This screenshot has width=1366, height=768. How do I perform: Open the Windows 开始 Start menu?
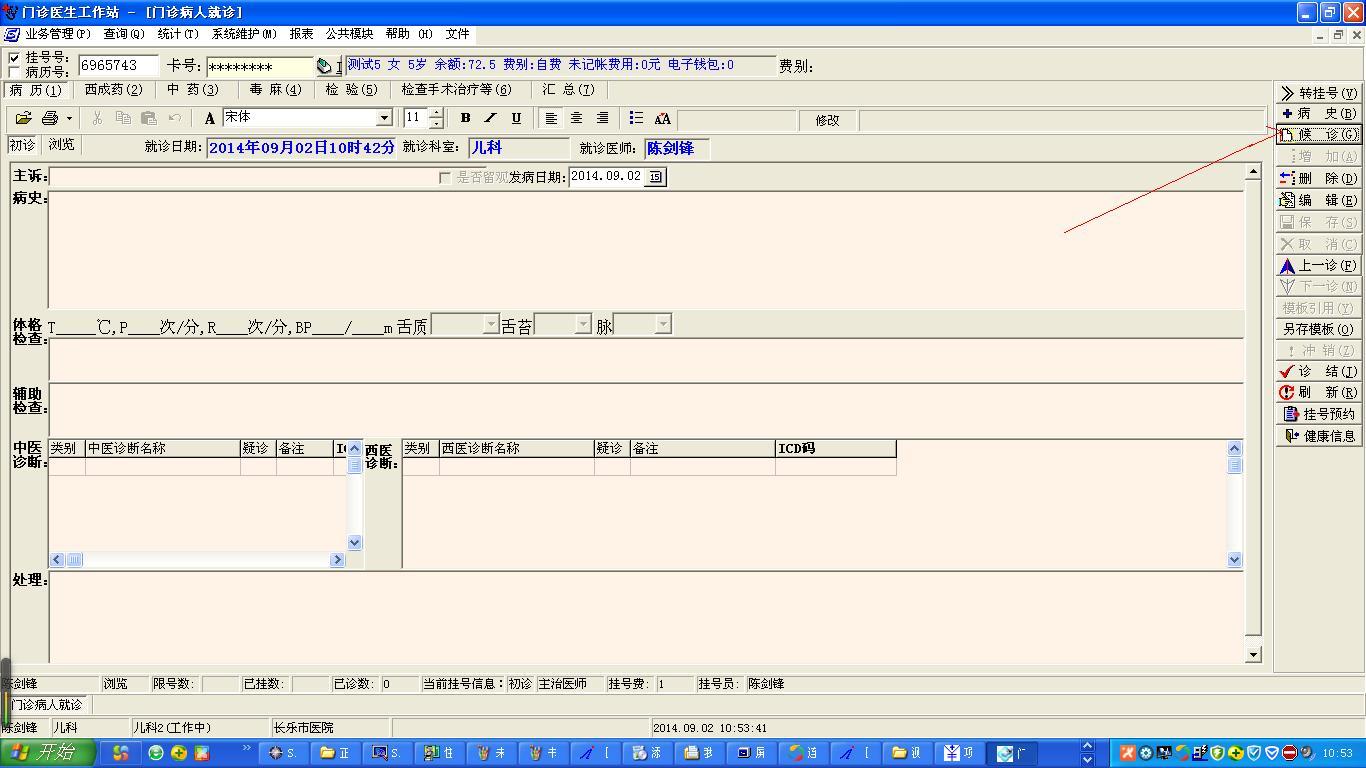coord(48,753)
